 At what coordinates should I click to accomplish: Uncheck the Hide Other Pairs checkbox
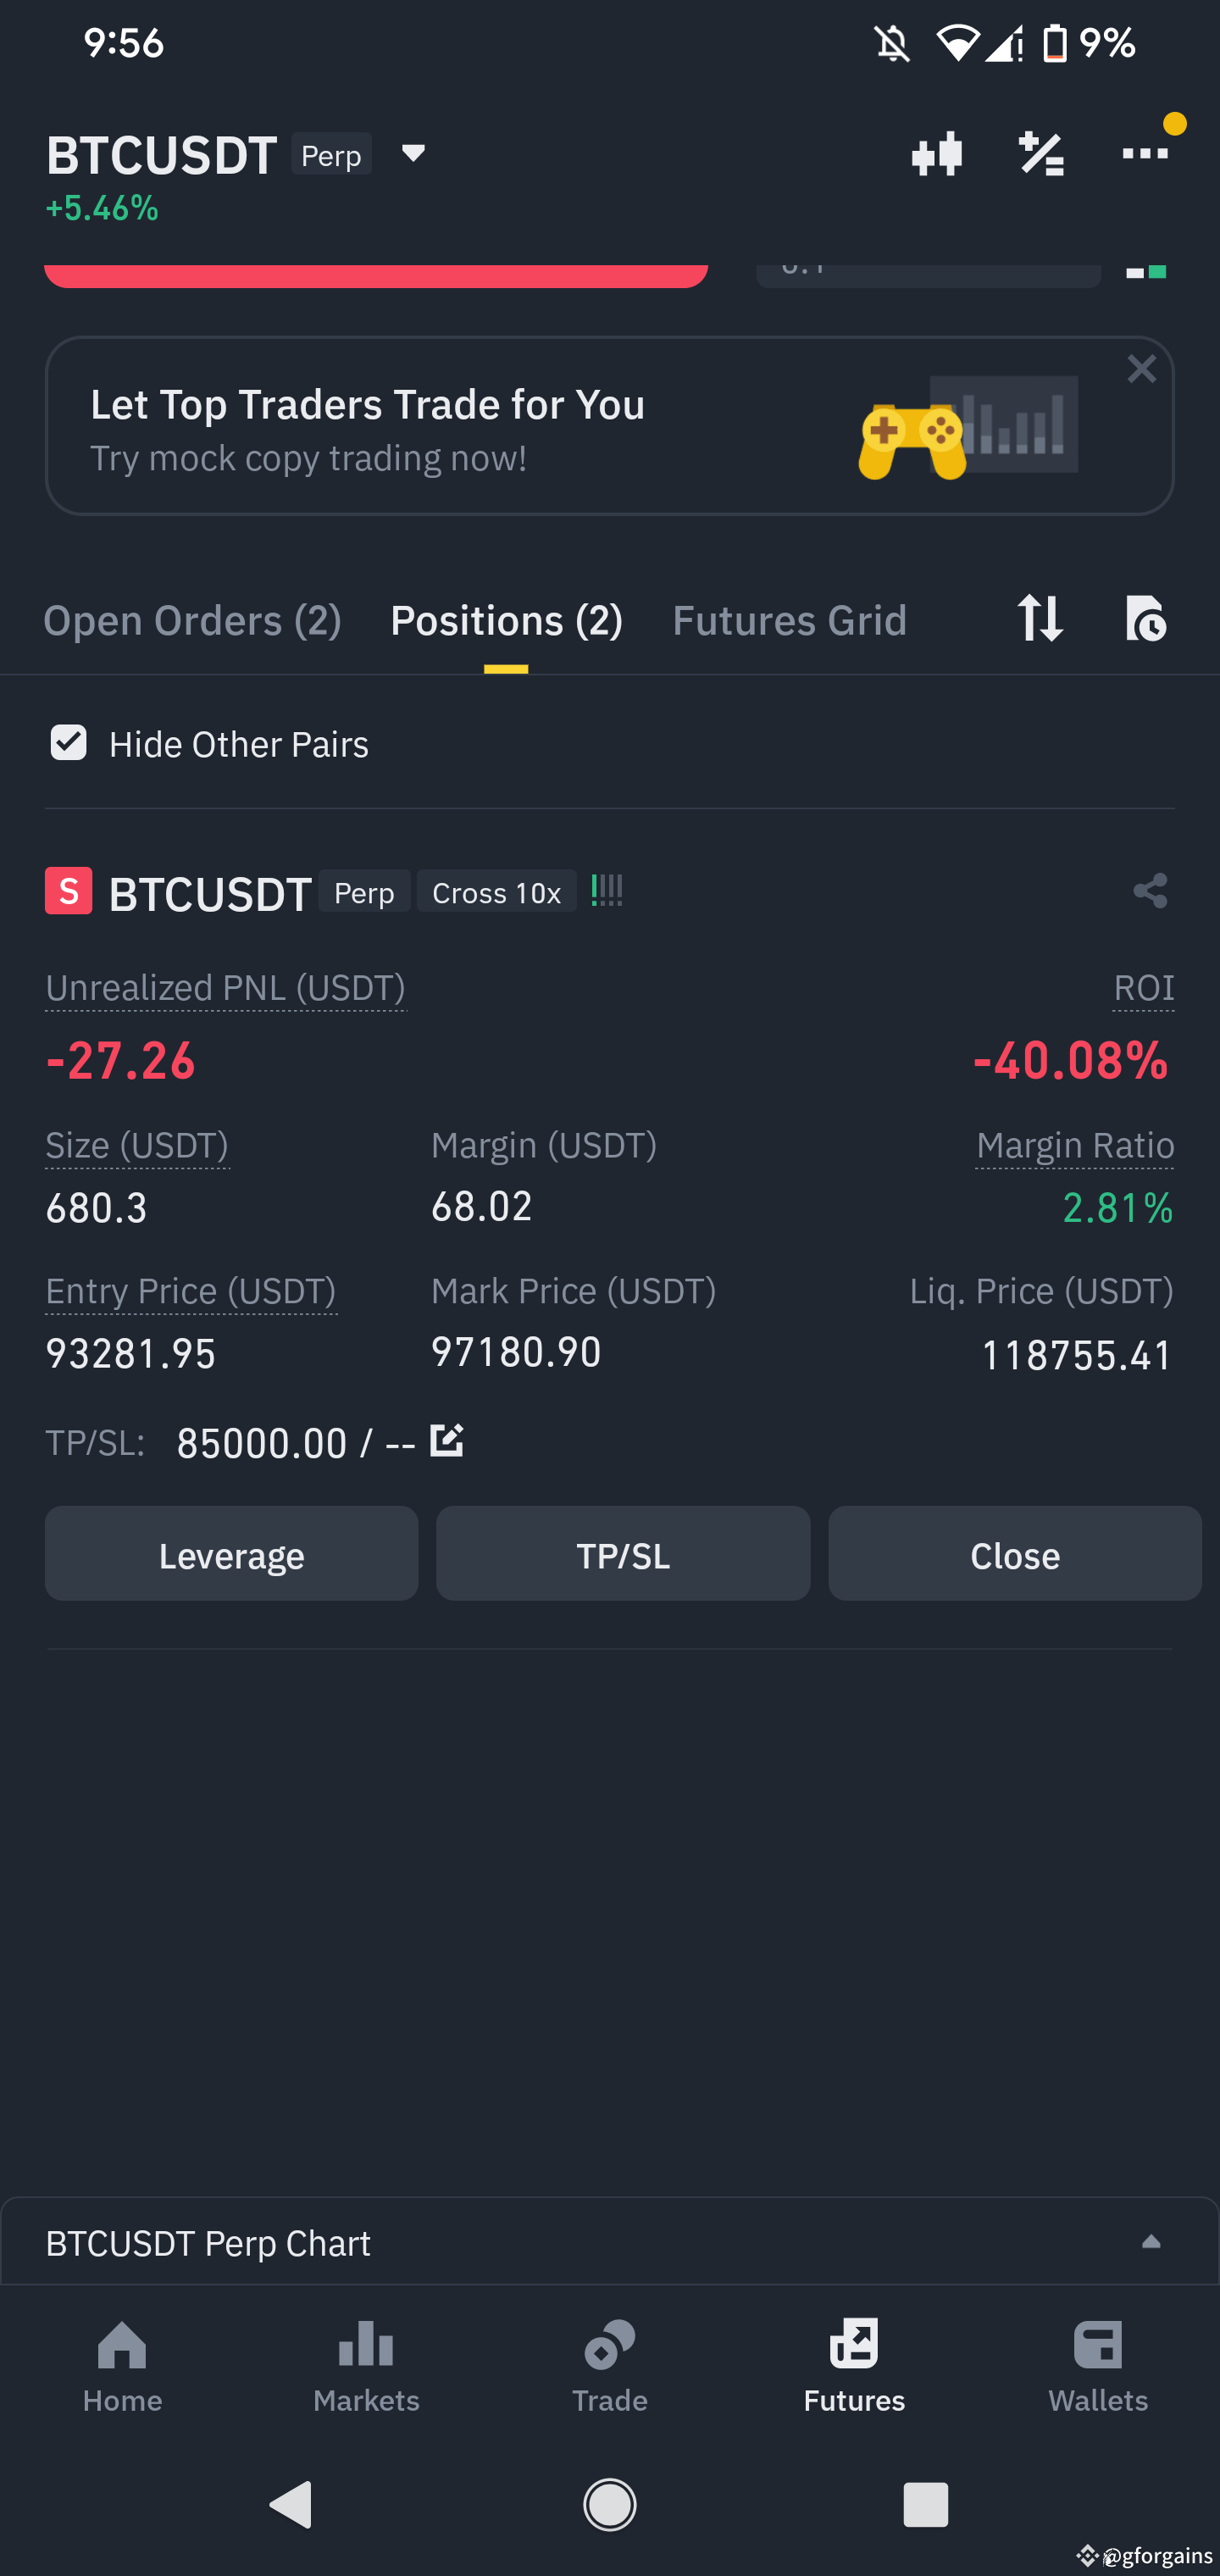(68, 743)
